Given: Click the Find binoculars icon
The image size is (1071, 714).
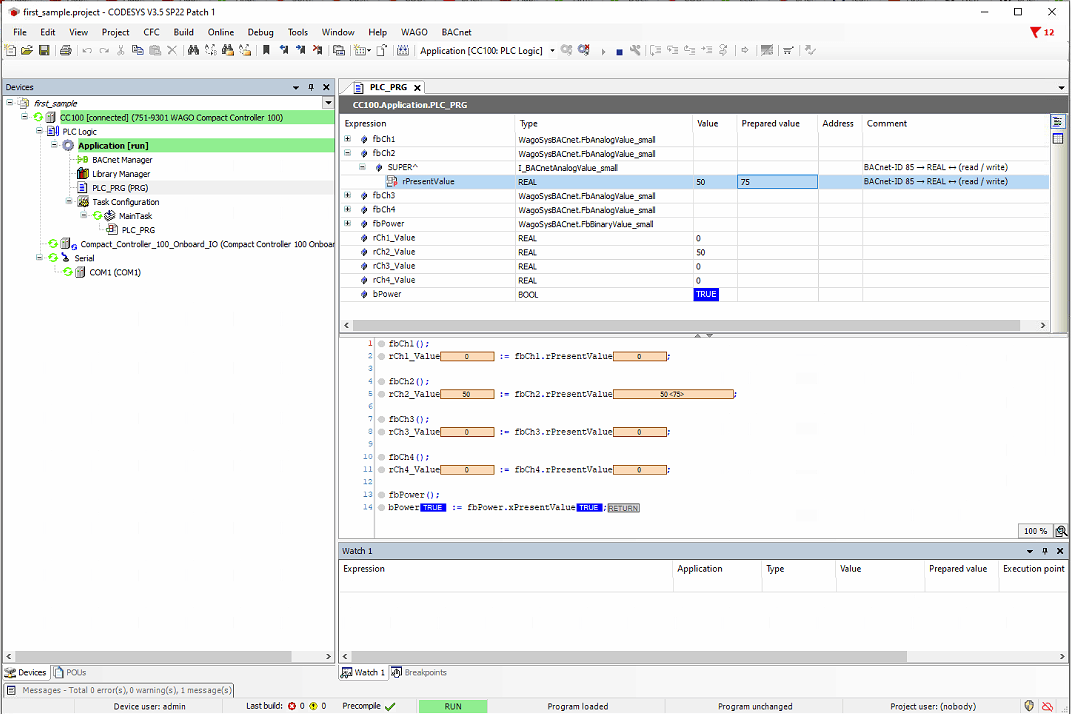Looking at the screenshot, I should click(193, 51).
